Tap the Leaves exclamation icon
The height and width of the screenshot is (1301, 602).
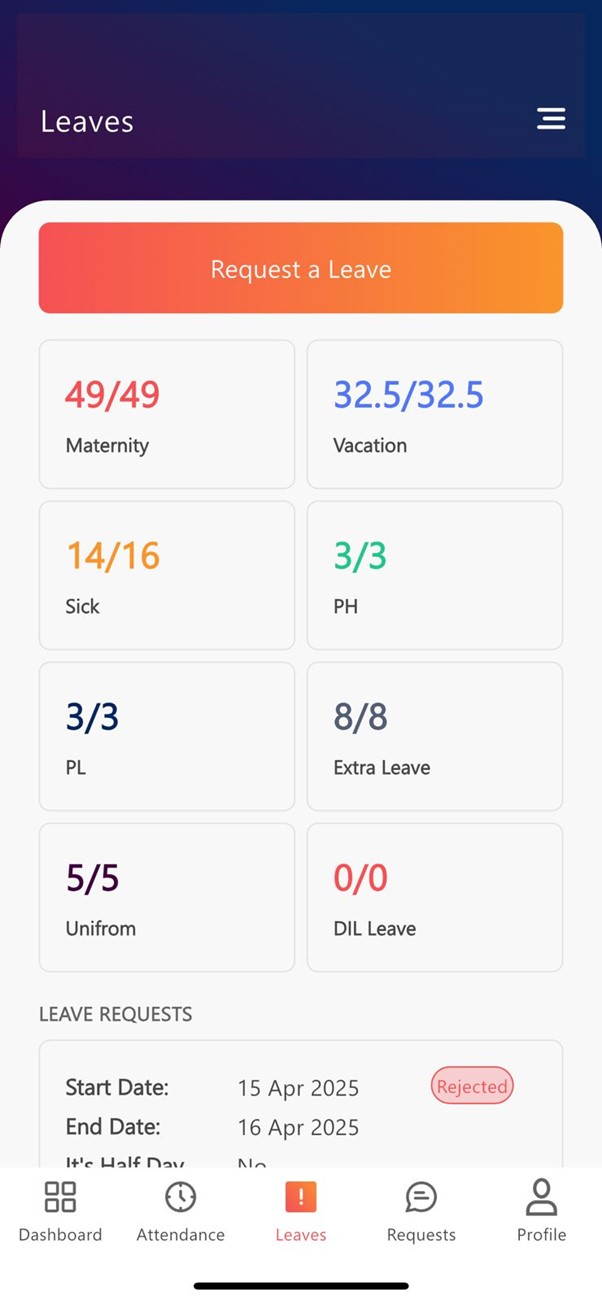pos(301,1196)
